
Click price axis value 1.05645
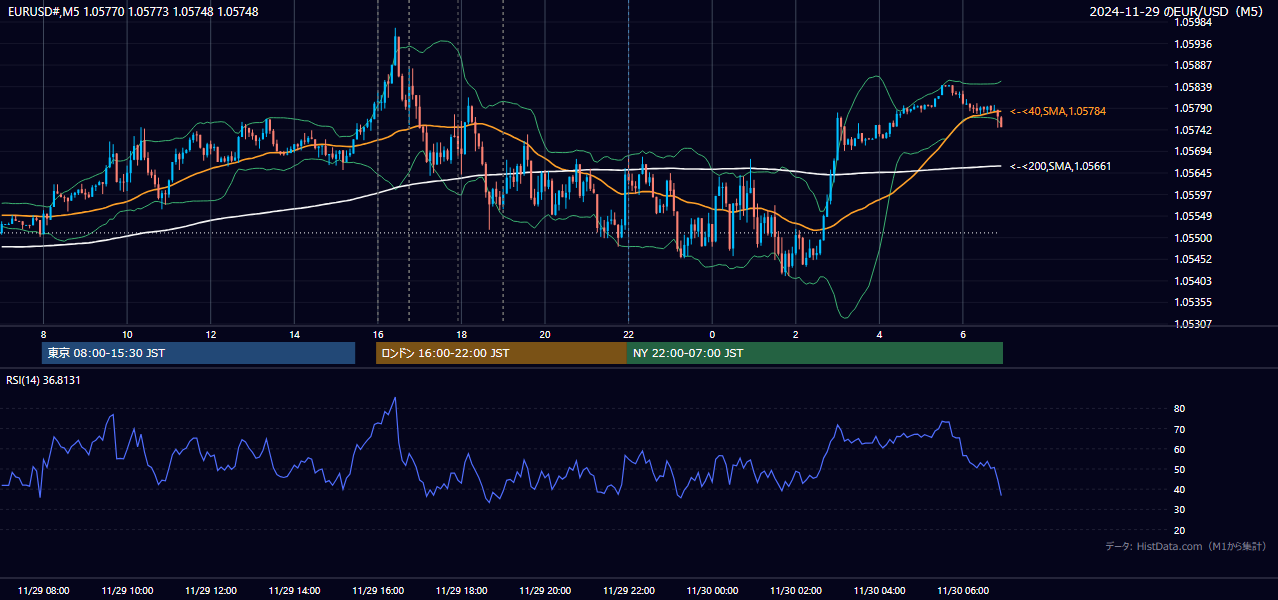(x=1193, y=173)
